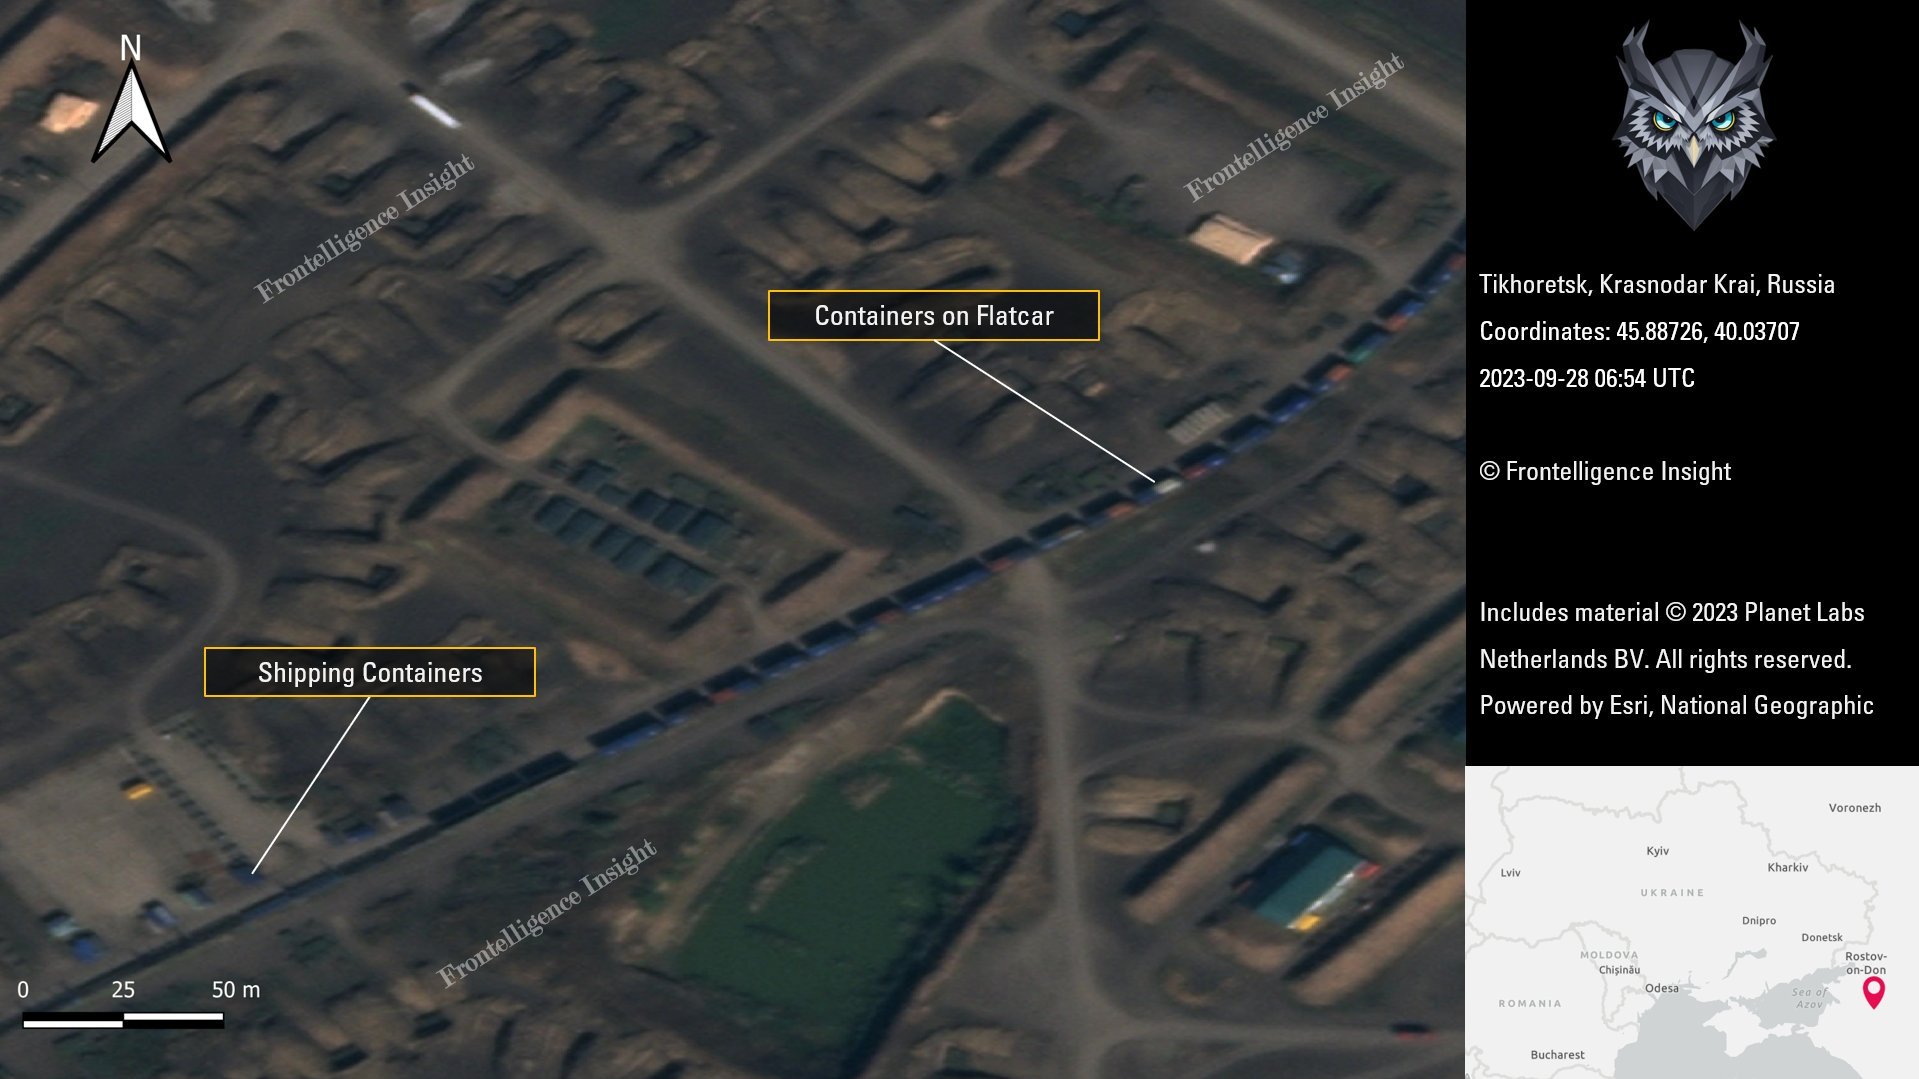Viewport: 1919px width, 1079px height.
Task: Click Kharkiv label on the inset map
Action: coord(1787,867)
